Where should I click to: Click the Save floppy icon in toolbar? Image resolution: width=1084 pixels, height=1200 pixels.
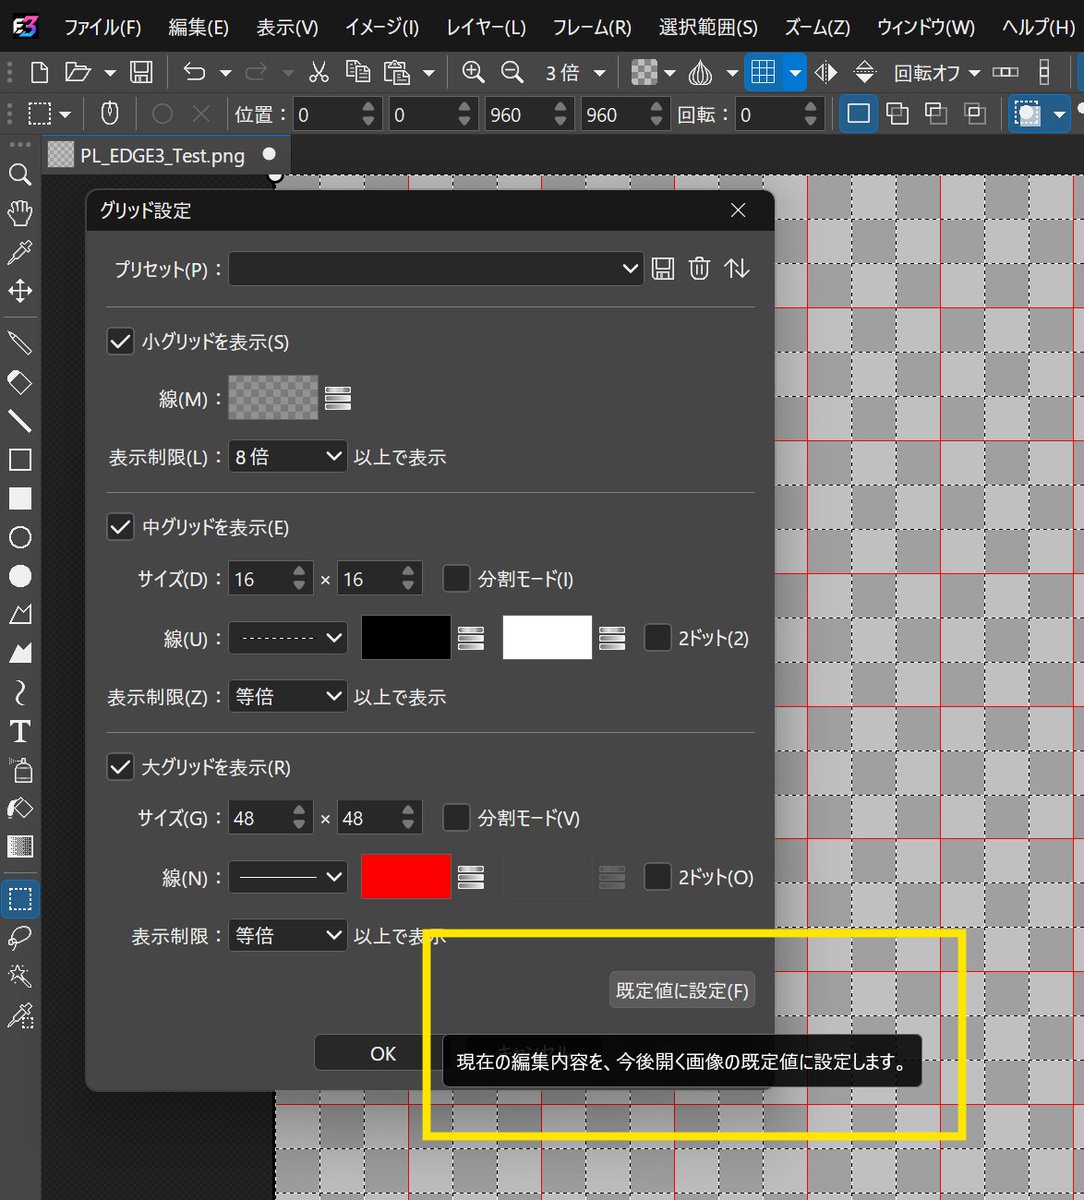pyautogui.click(x=142, y=72)
